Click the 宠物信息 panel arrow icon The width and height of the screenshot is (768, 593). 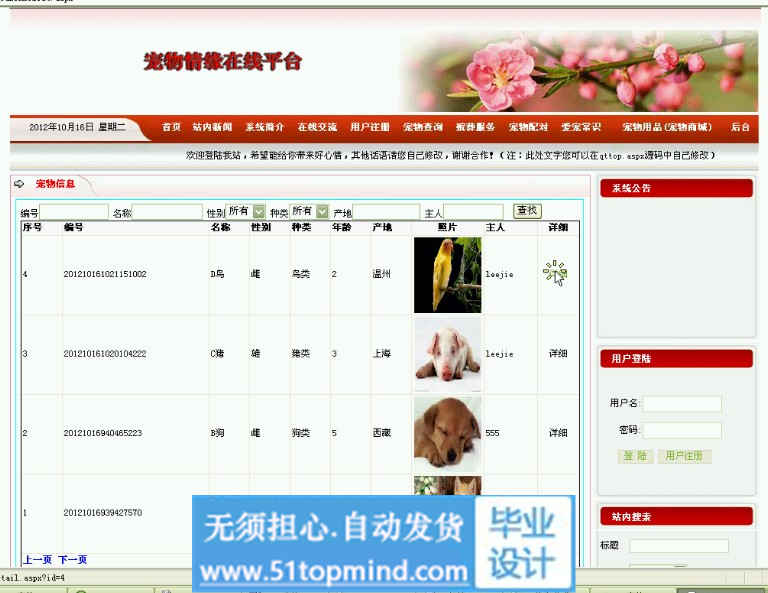19,184
